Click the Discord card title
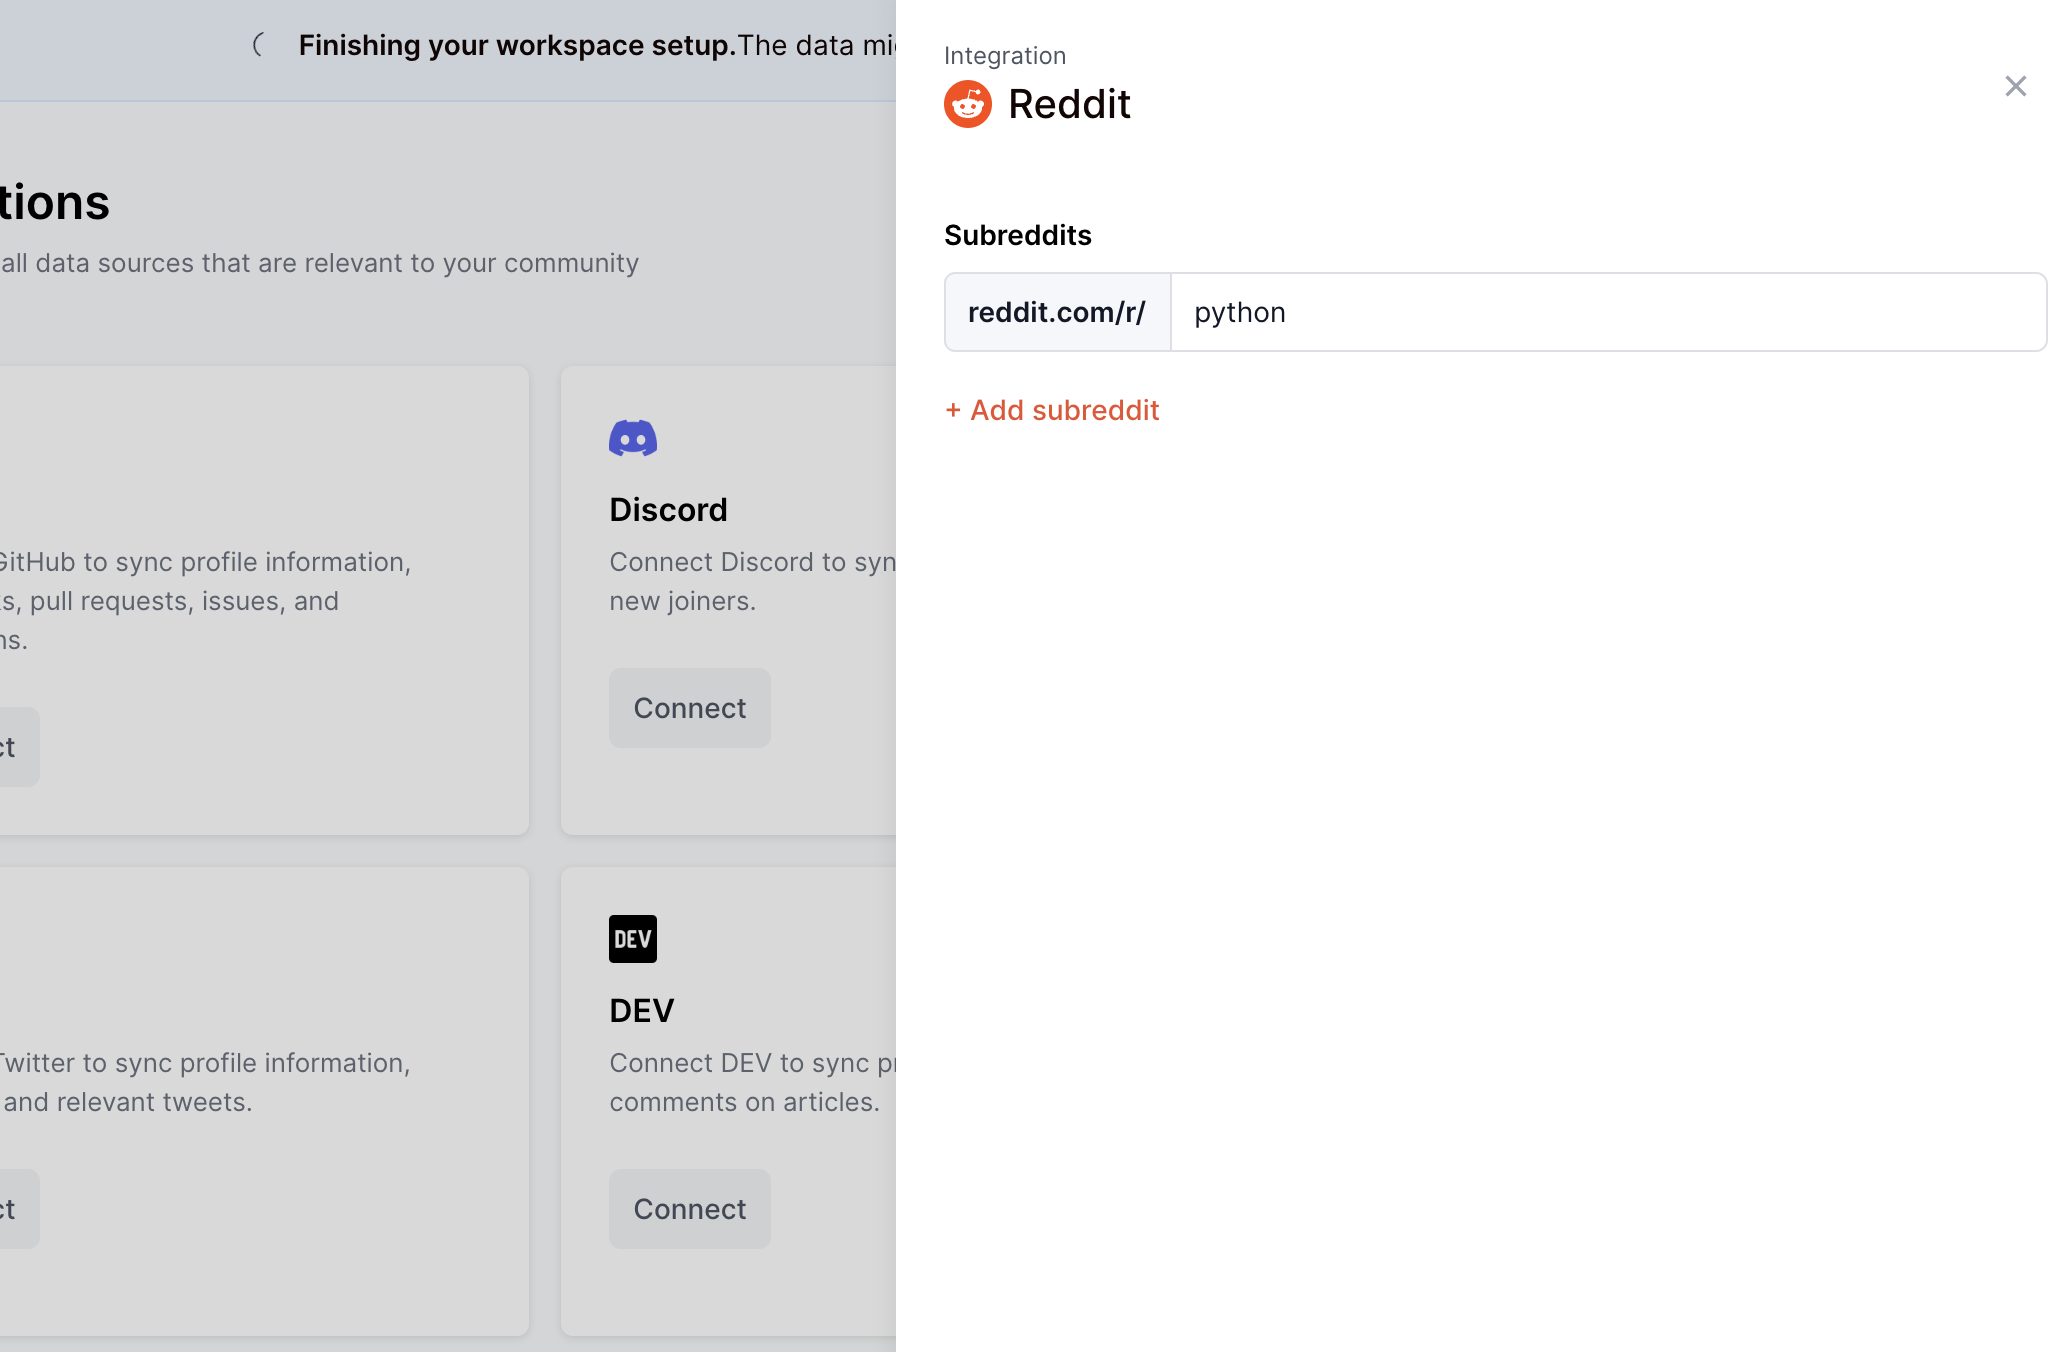 668,510
